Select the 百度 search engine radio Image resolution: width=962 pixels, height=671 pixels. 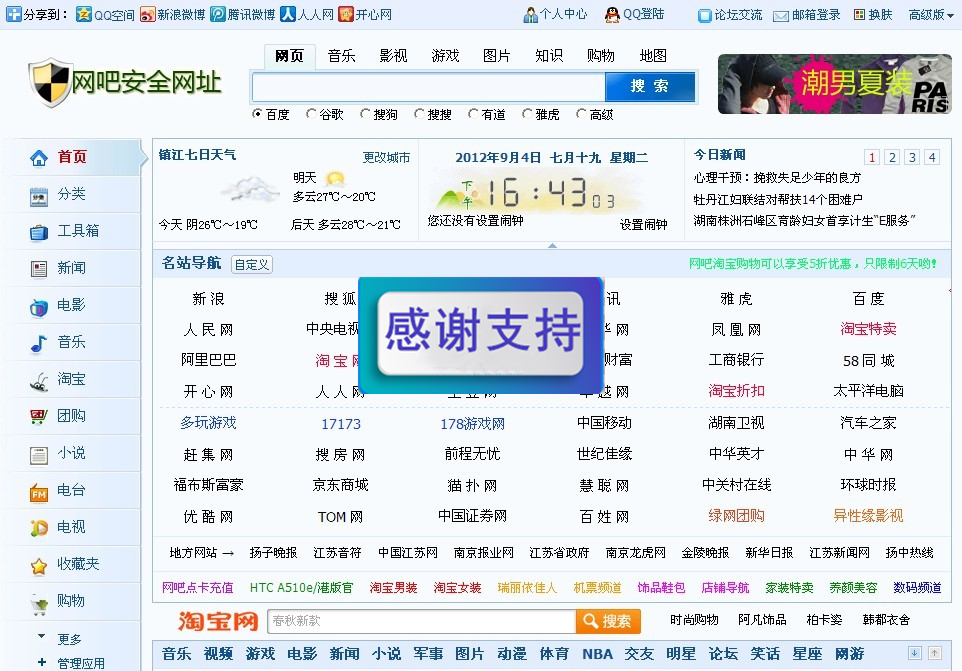point(257,113)
